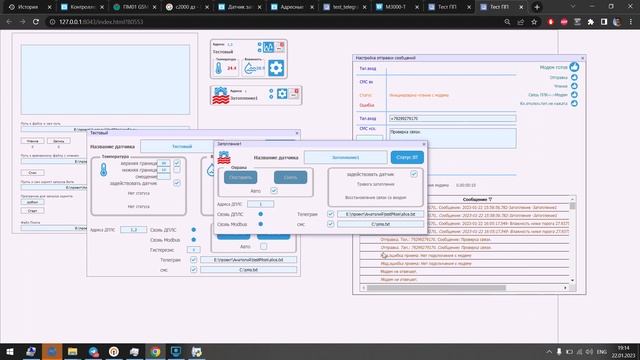Close the Затопление1 dialog

click(424, 144)
